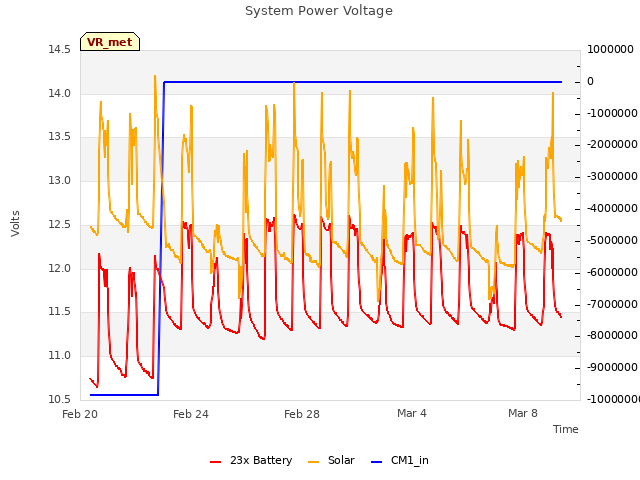Click the Time x-axis label
The width and height of the screenshot is (640, 480).
(x=565, y=429)
